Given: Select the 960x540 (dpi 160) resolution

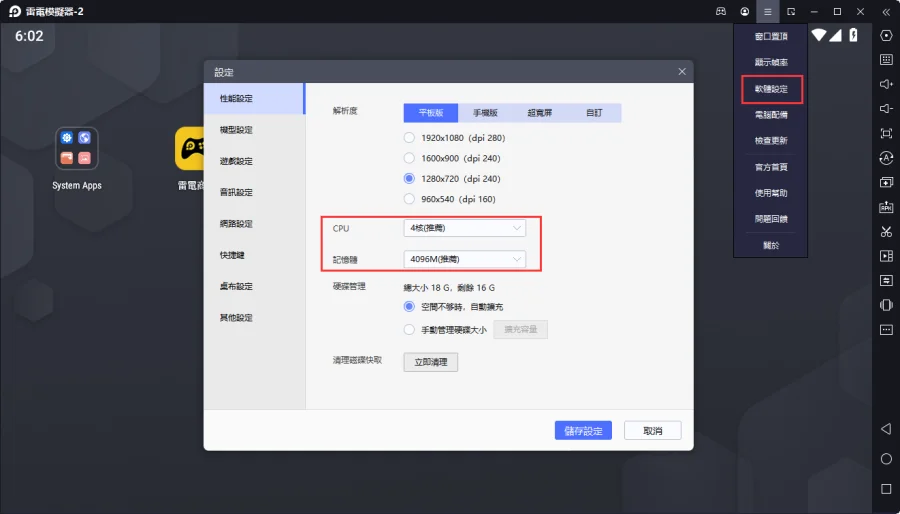Looking at the screenshot, I should (449, 199).
